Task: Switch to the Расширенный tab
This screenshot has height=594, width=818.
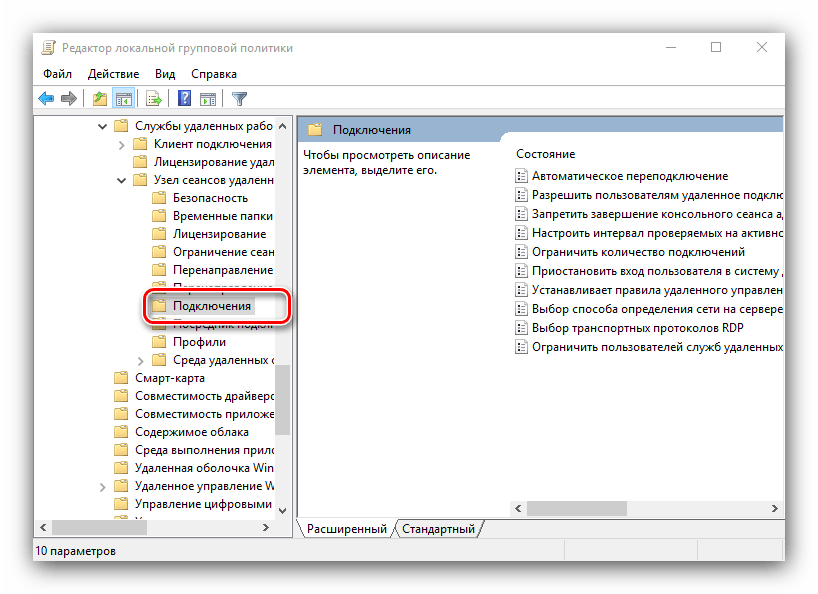Action: point(346,528)
